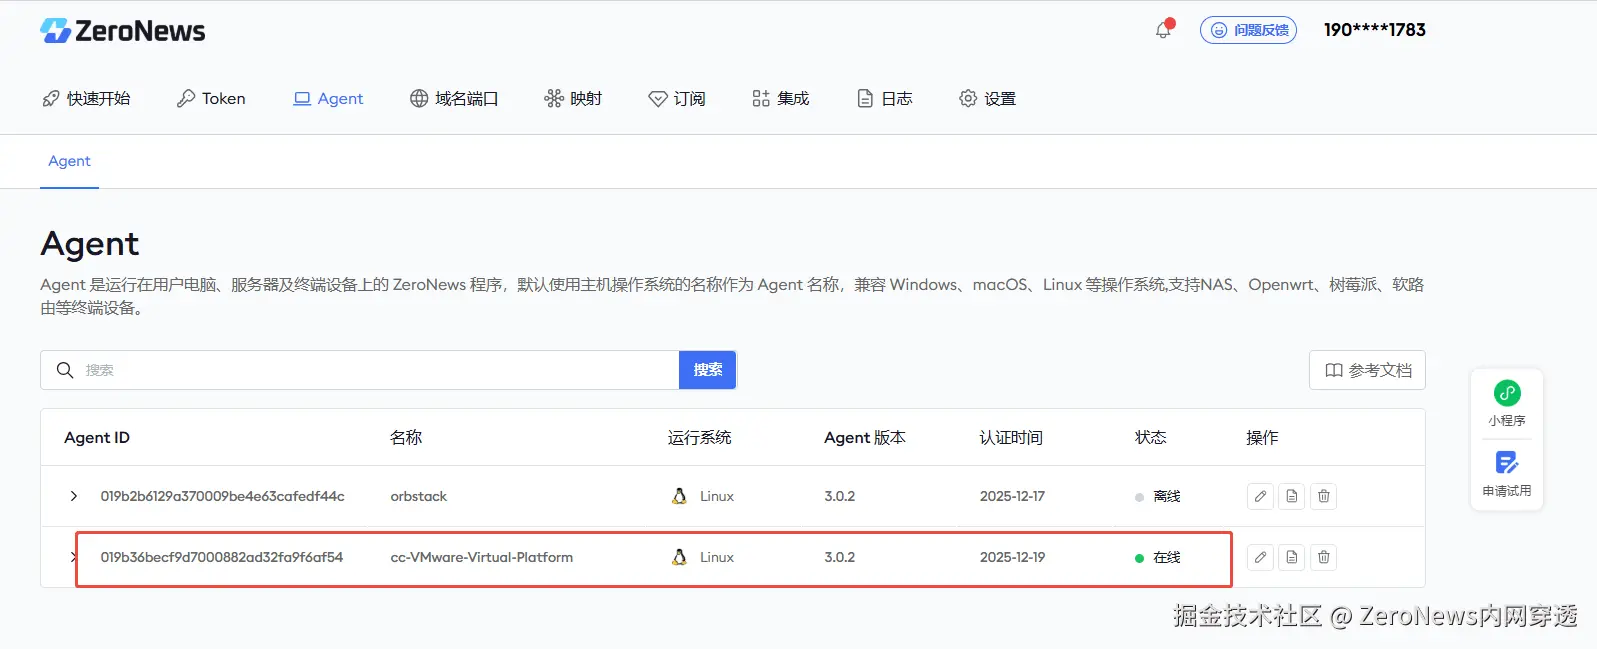Click Linux icon in orbstack row
The width and height of the screenshot is (1597, 649).
pos(680,496)
